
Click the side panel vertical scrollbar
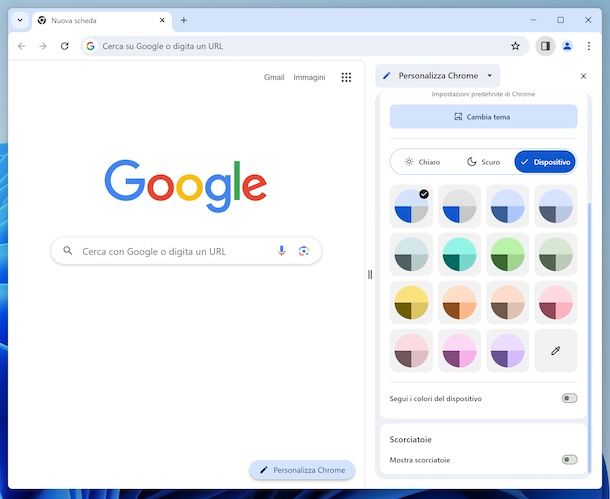click(x=590, y=338)
